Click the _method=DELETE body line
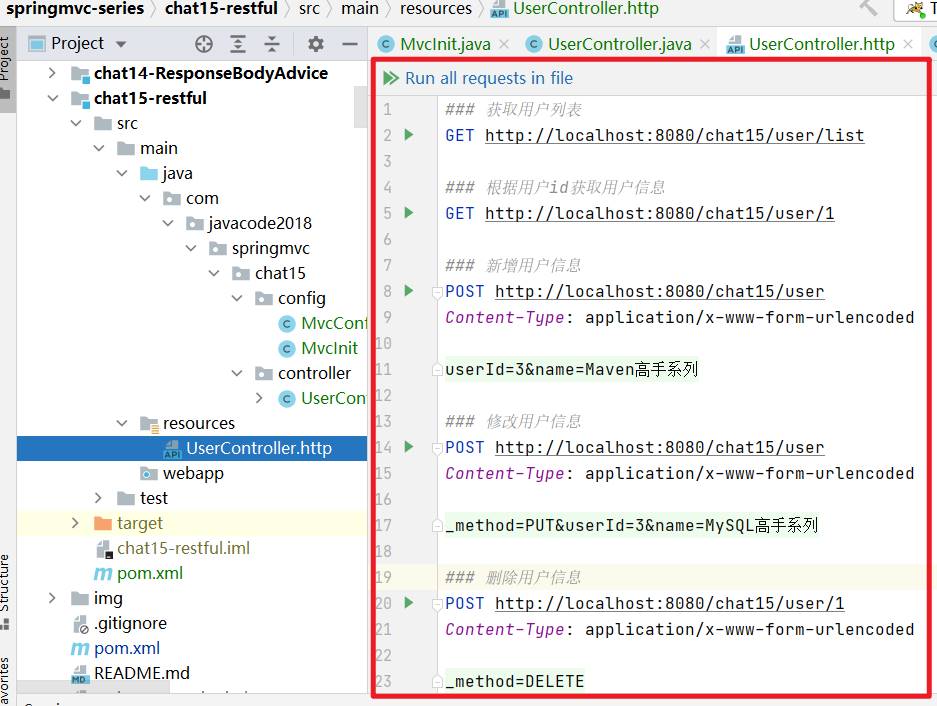 [x=515, y=681]
